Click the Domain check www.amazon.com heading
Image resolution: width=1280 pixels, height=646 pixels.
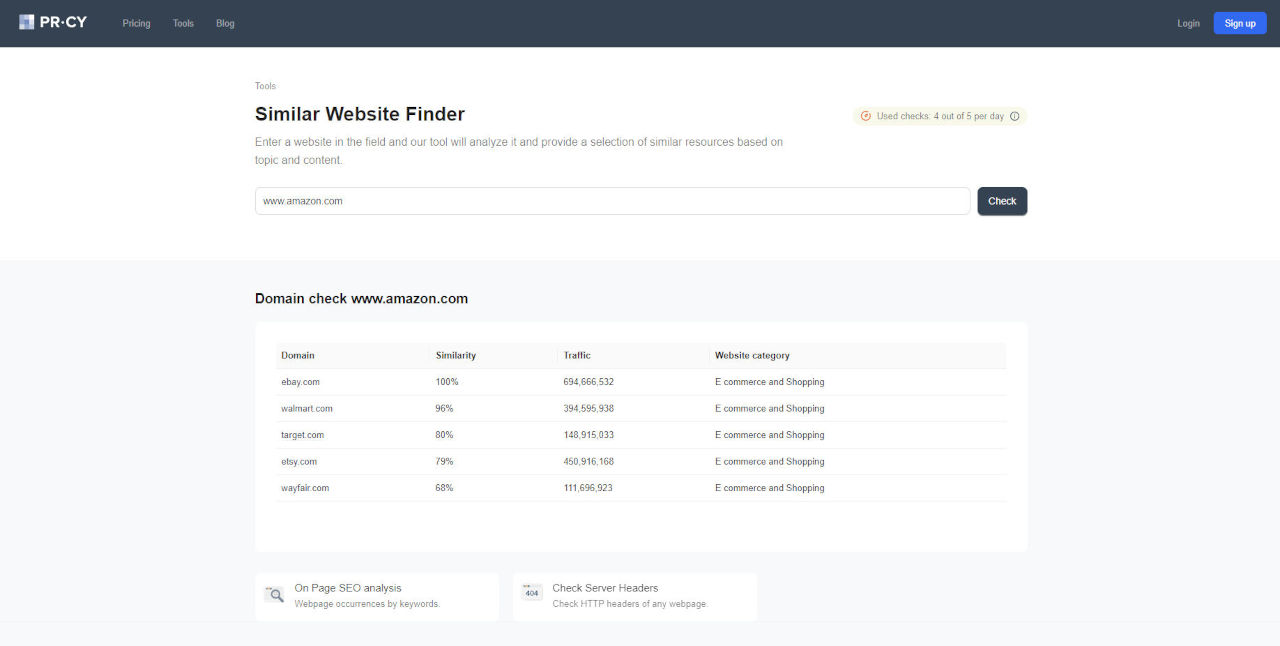point(361,298)
